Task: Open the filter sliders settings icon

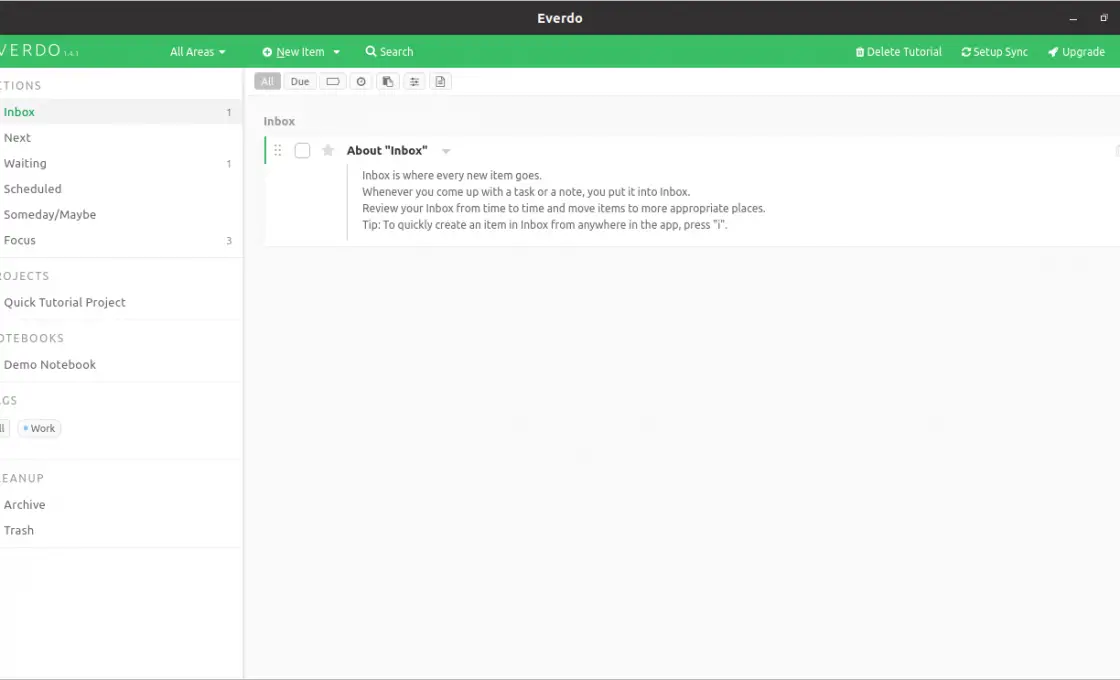Action: coord(414,81)
